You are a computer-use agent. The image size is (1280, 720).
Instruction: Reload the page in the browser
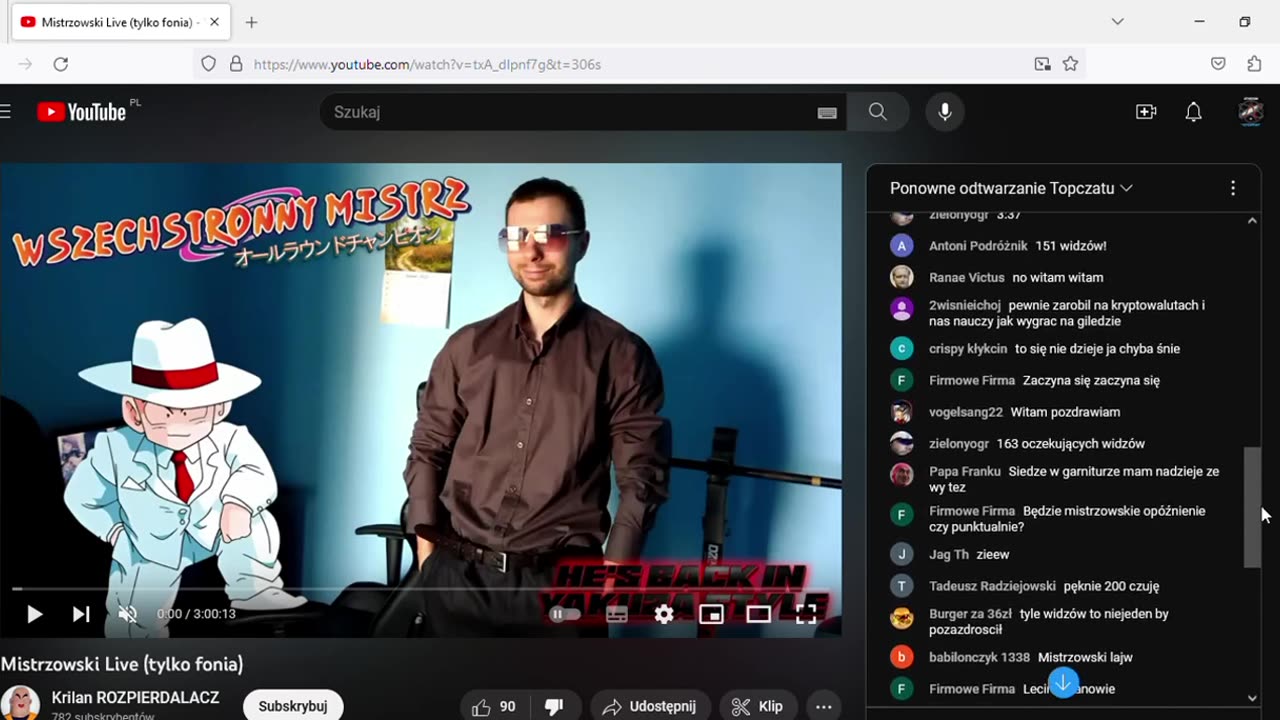(60, 64)
